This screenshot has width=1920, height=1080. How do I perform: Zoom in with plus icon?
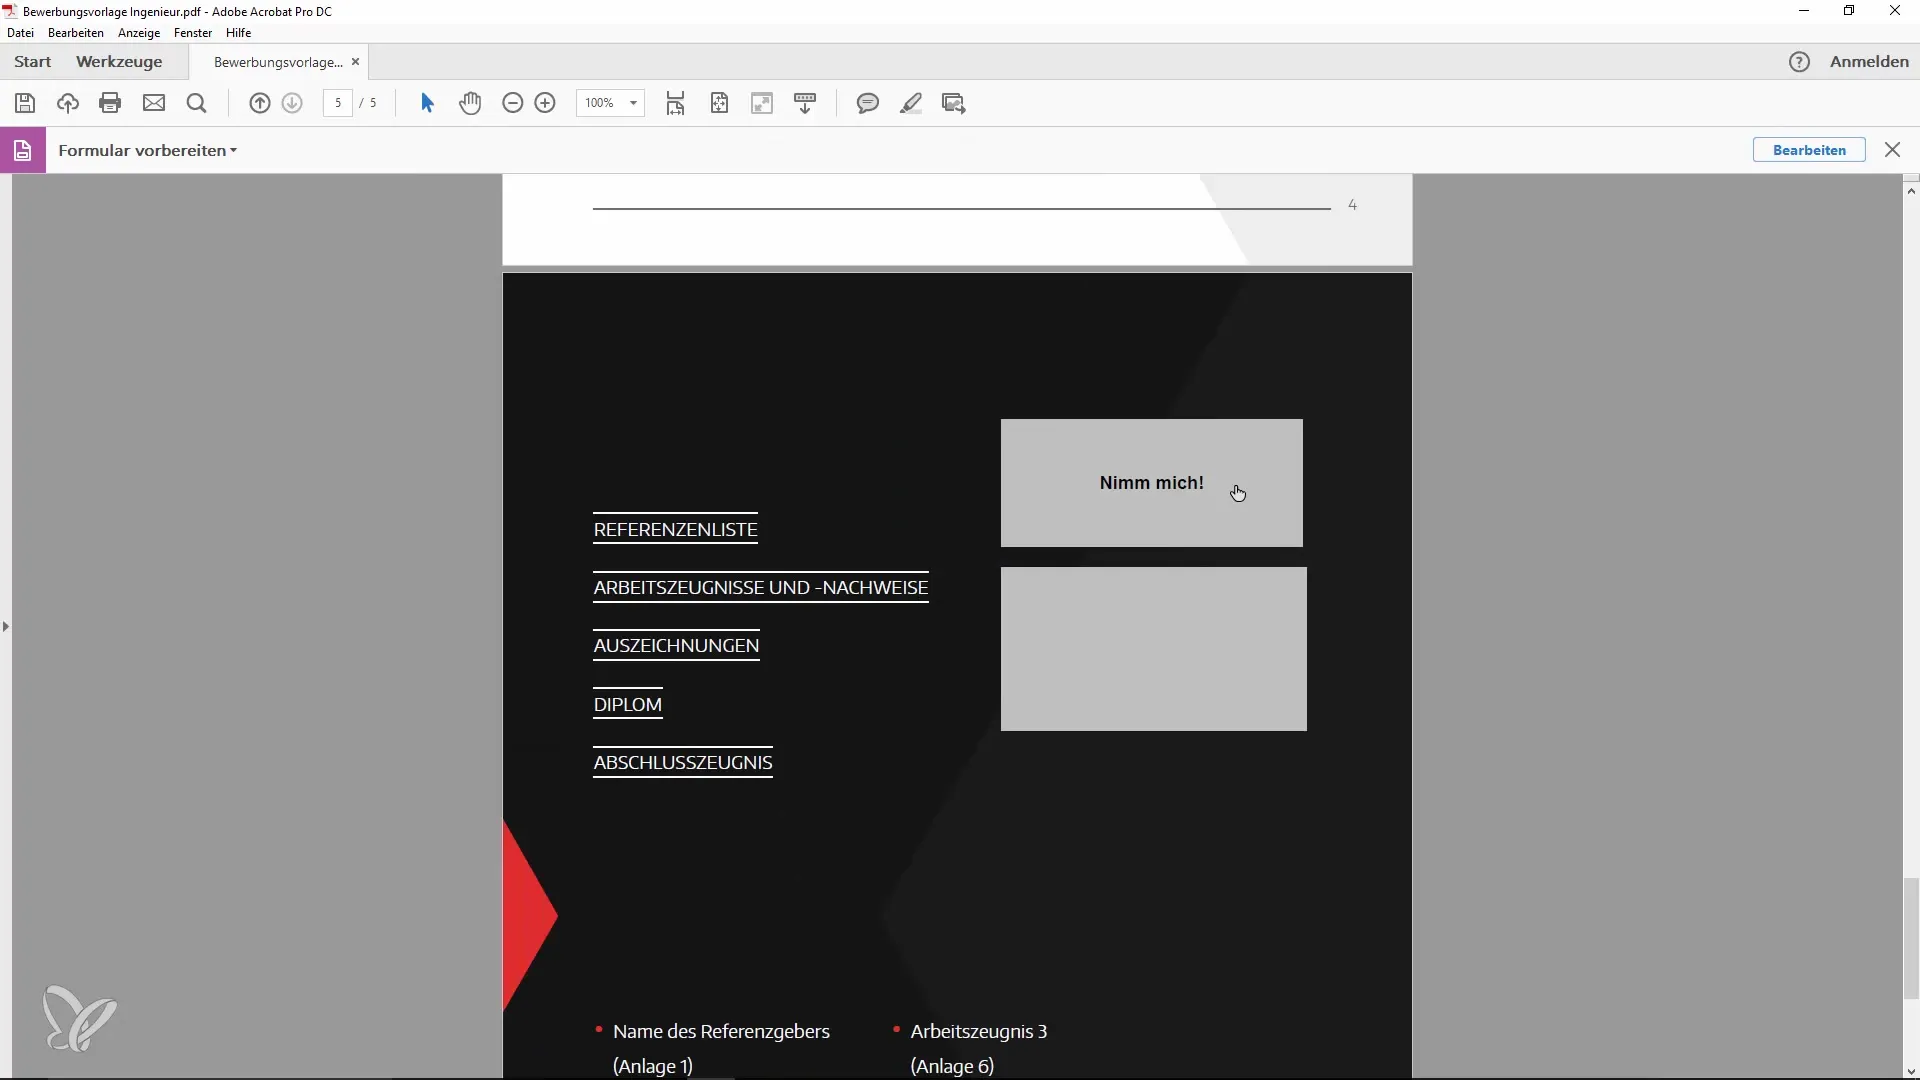(545, 103)
